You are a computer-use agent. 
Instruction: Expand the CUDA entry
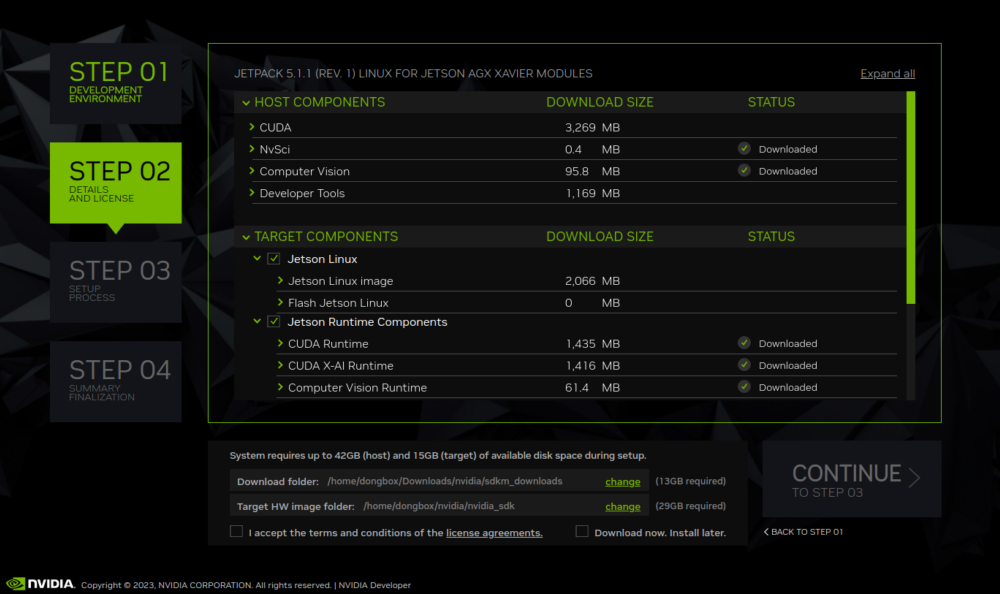(253, 127)
